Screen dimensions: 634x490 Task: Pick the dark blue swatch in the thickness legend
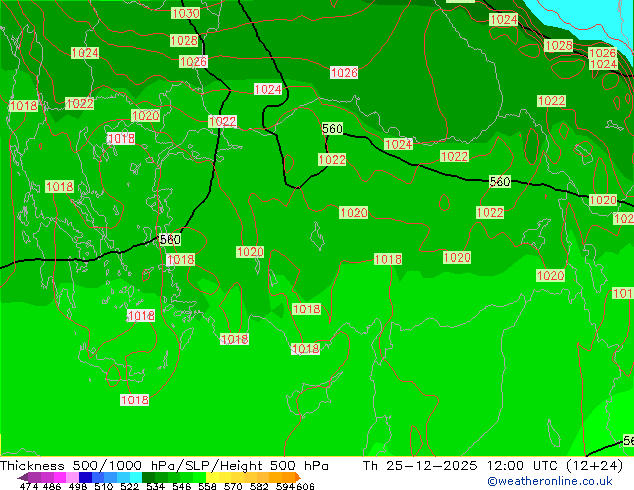[85, 477]
